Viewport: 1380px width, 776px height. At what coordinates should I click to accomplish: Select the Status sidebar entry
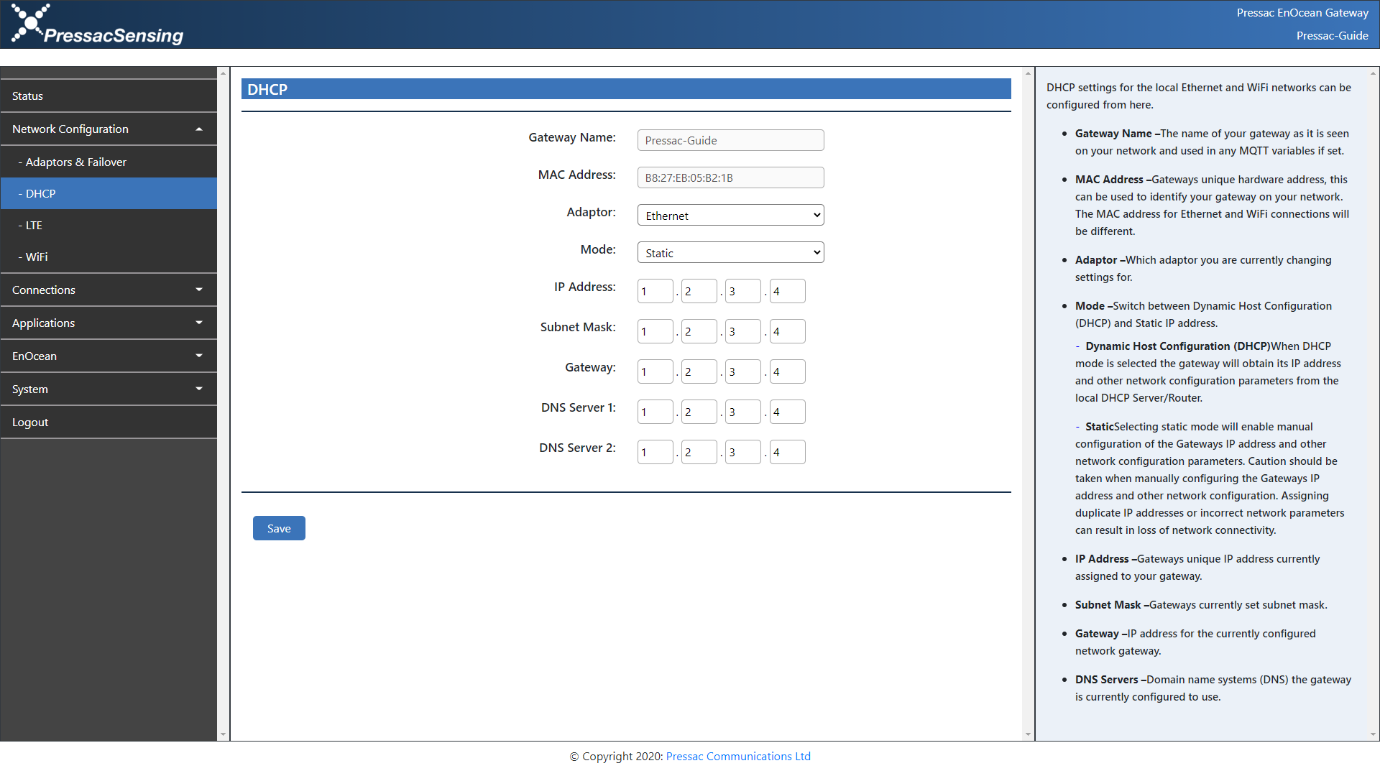(x=60, y=96)
